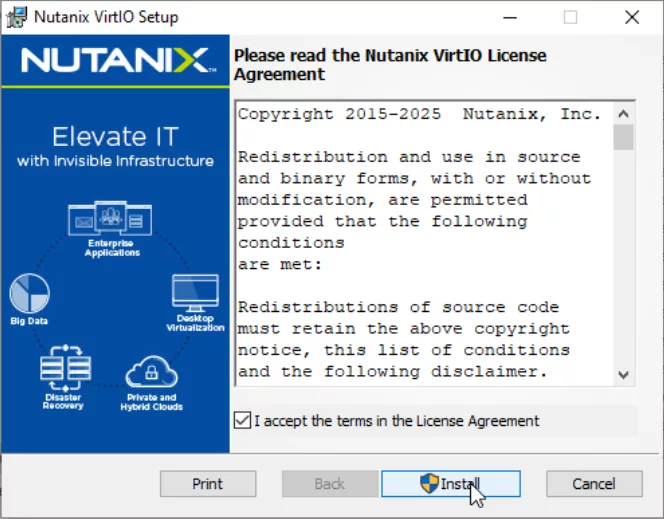
Task: Click the Print button
Action: 208,483
